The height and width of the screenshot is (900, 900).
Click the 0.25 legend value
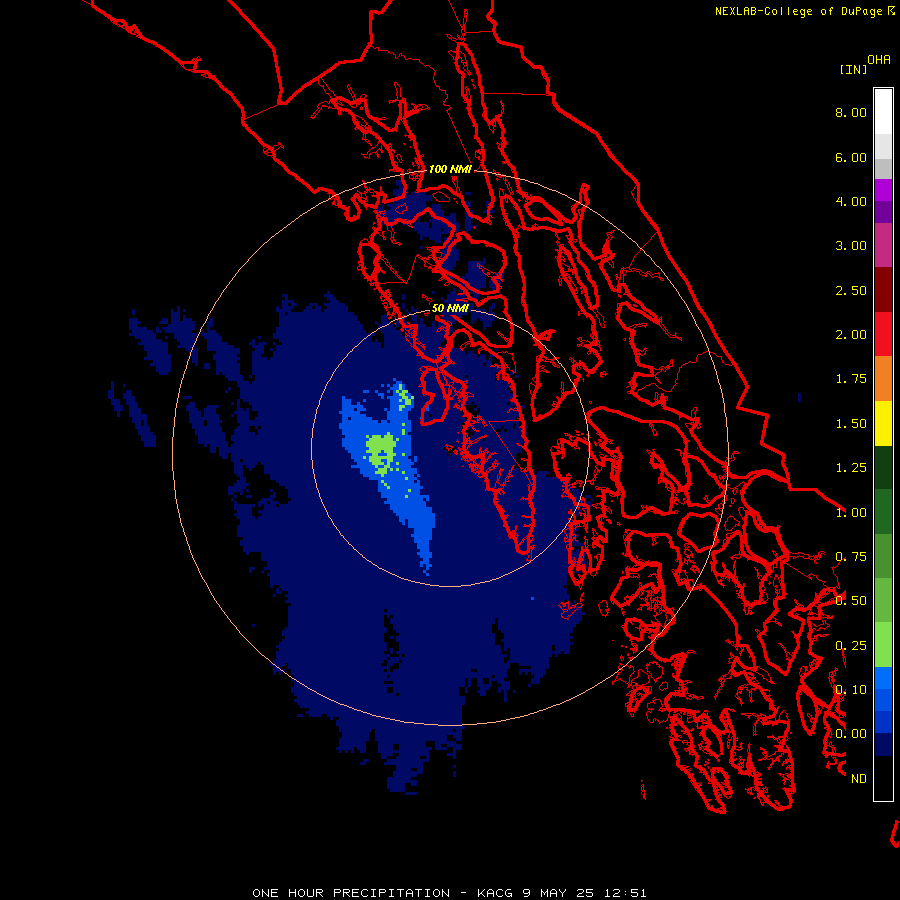[x=851, y=646]
